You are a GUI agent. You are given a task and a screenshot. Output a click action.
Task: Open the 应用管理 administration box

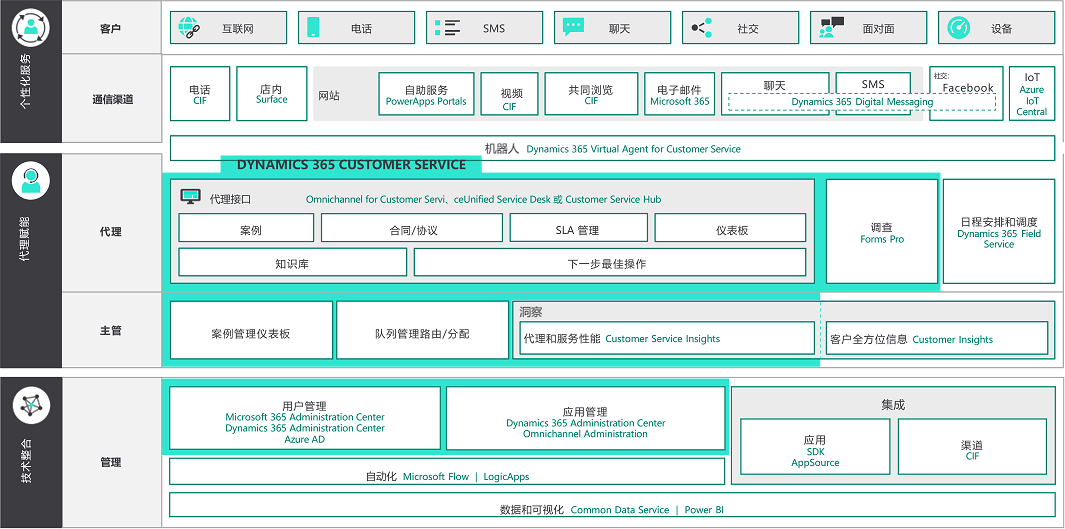[585, 418]
